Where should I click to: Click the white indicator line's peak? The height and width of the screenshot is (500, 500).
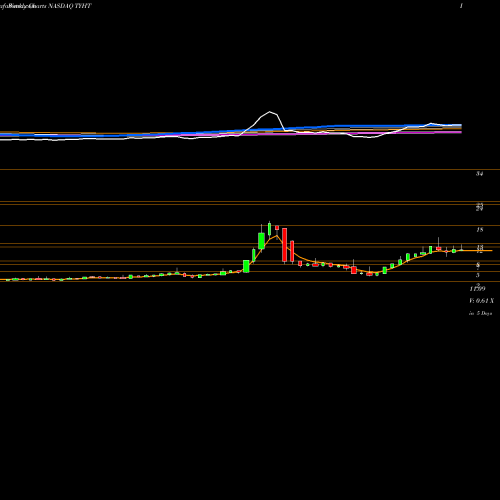(270, 112)
